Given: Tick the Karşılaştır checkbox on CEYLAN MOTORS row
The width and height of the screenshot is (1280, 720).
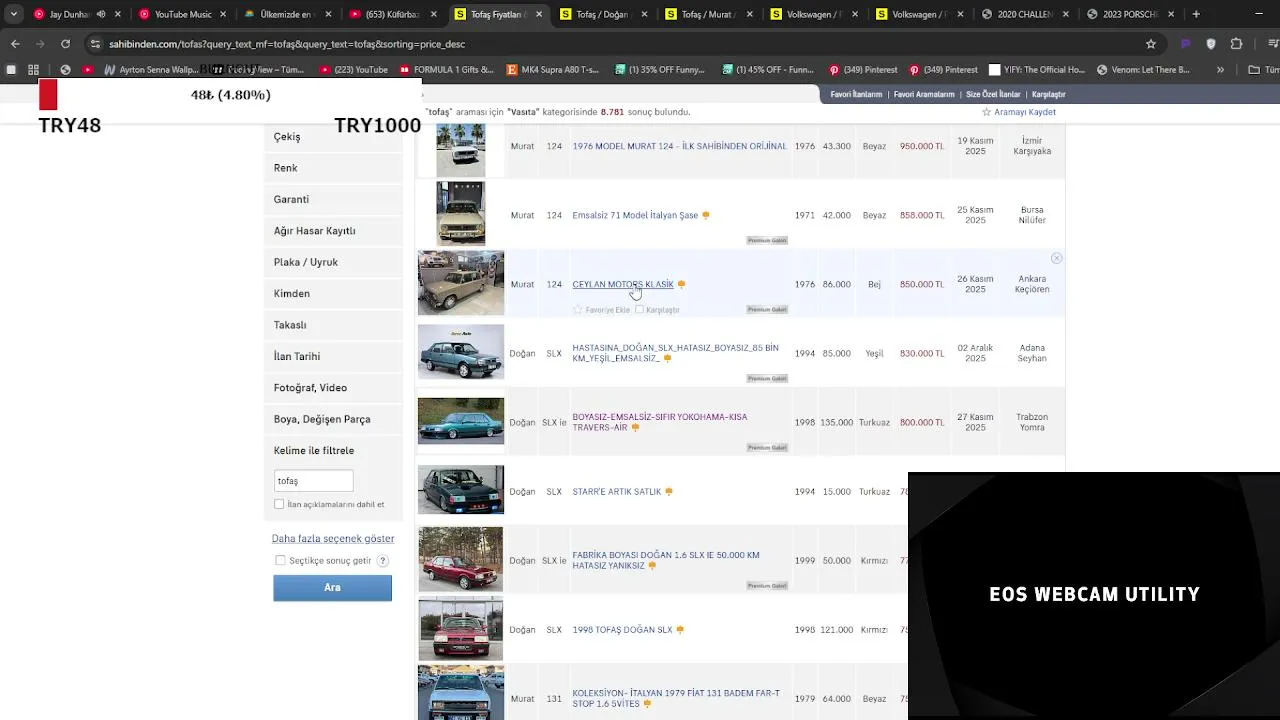Looking at the screenshot, I should click(639, 310).
